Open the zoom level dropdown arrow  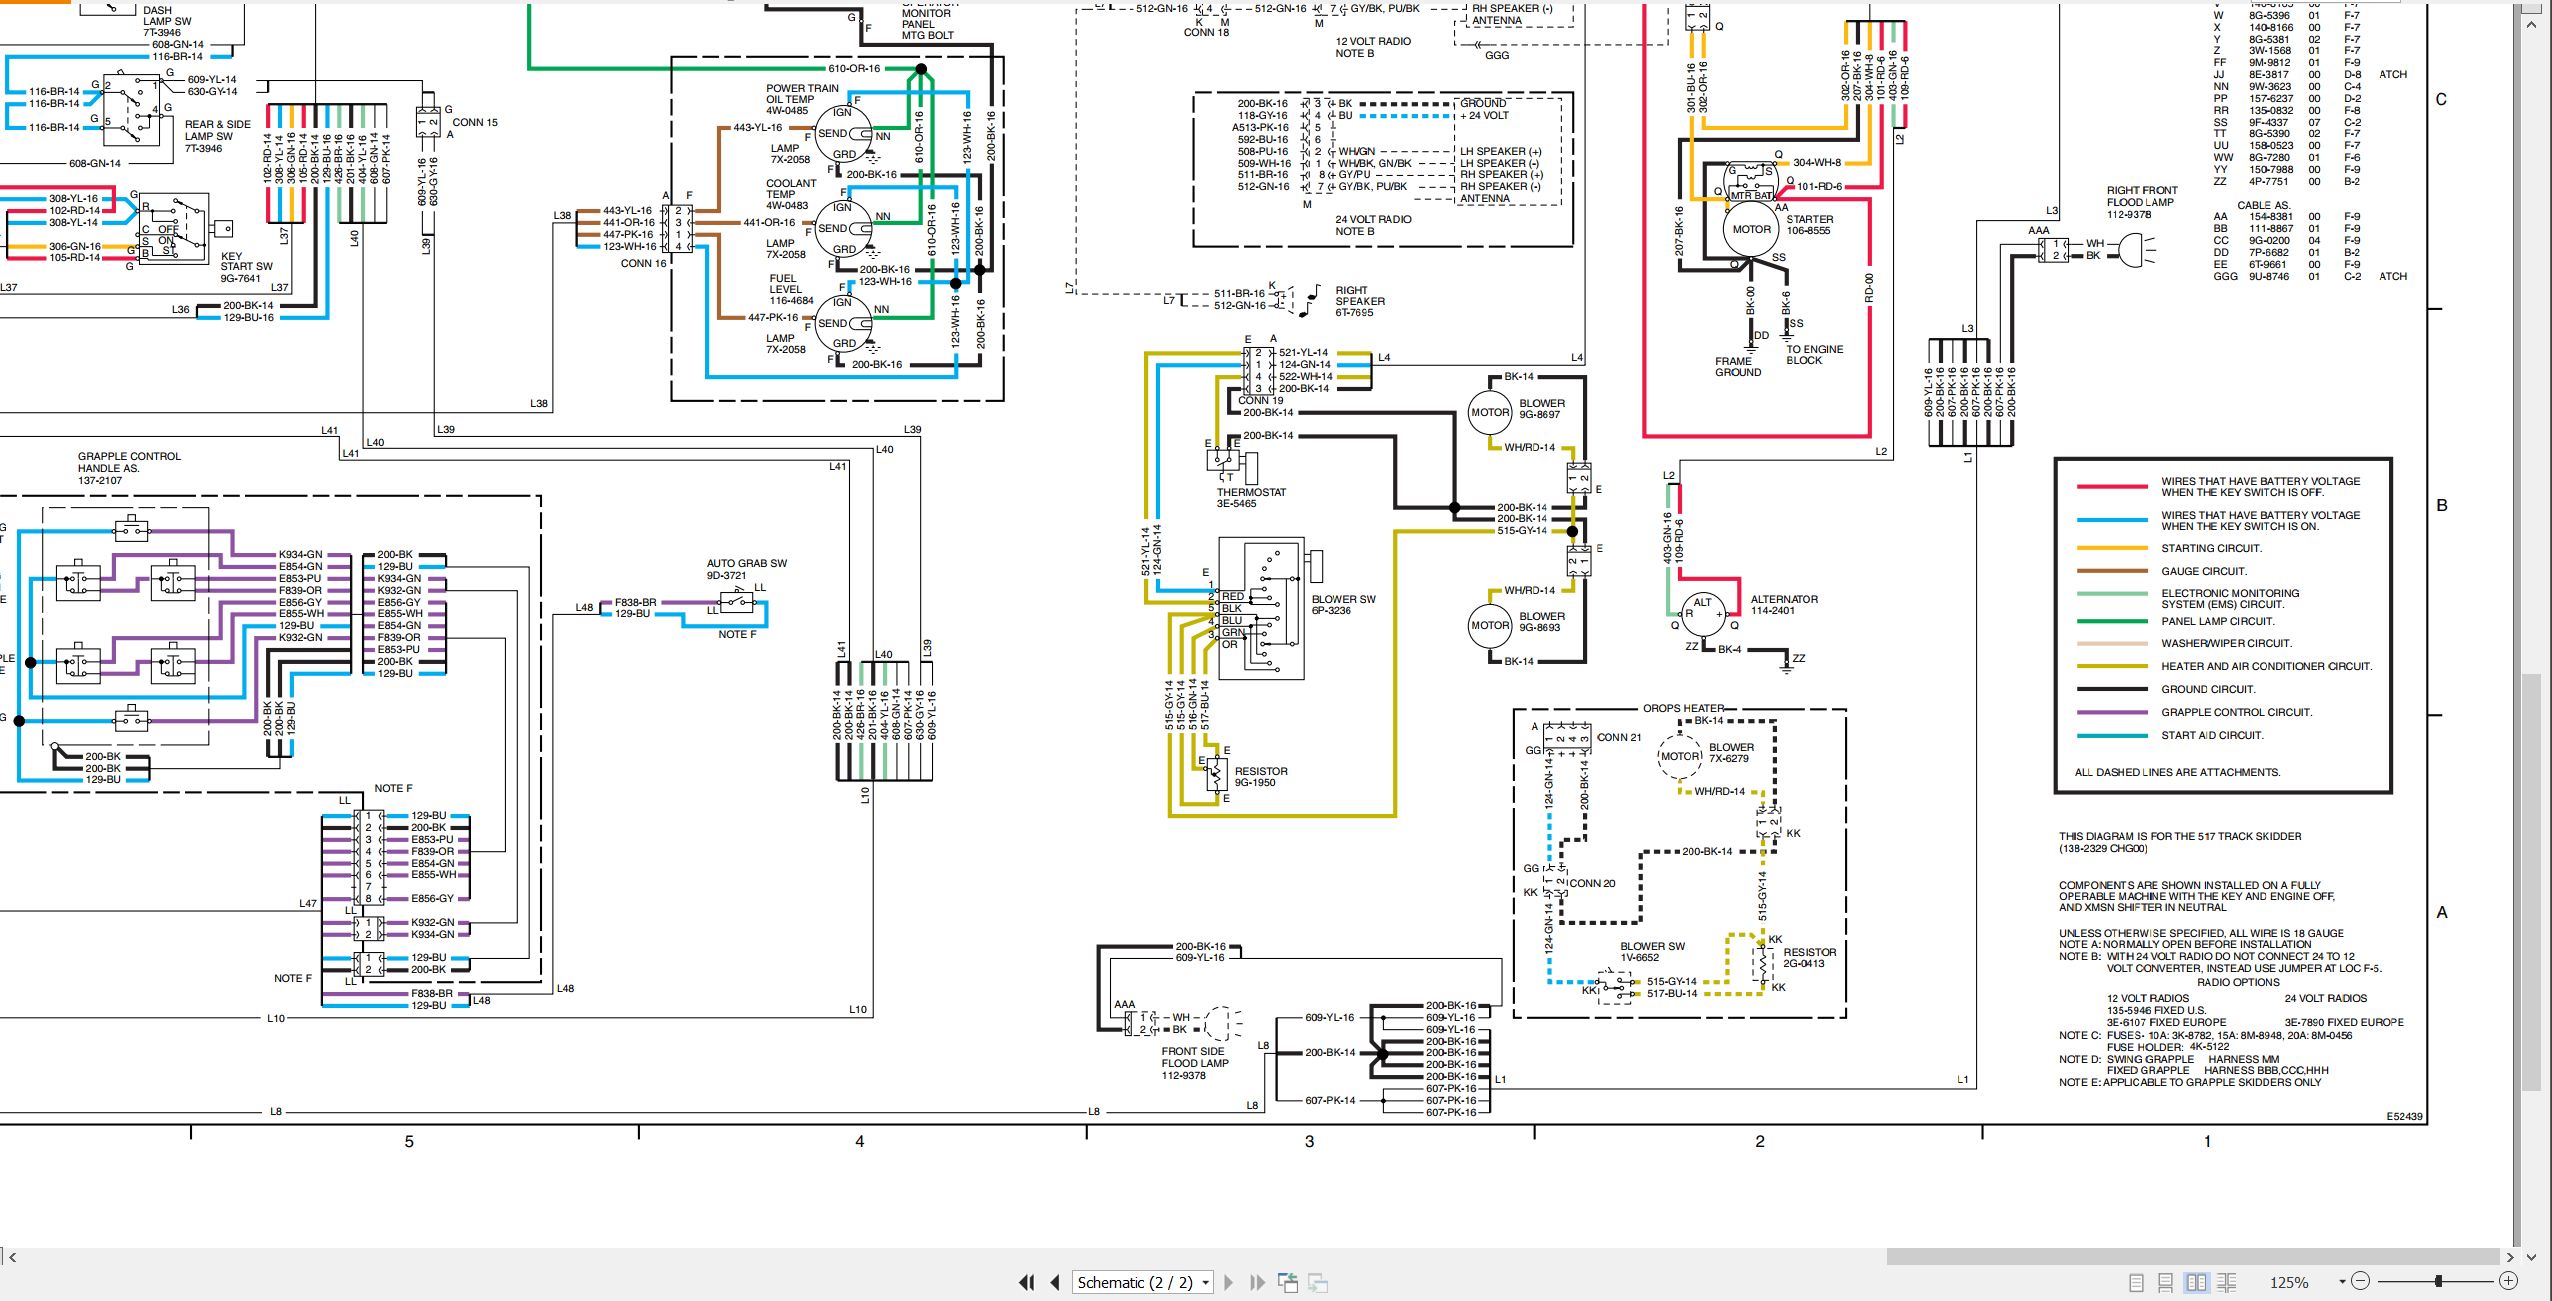(x=2342, y=1282)
